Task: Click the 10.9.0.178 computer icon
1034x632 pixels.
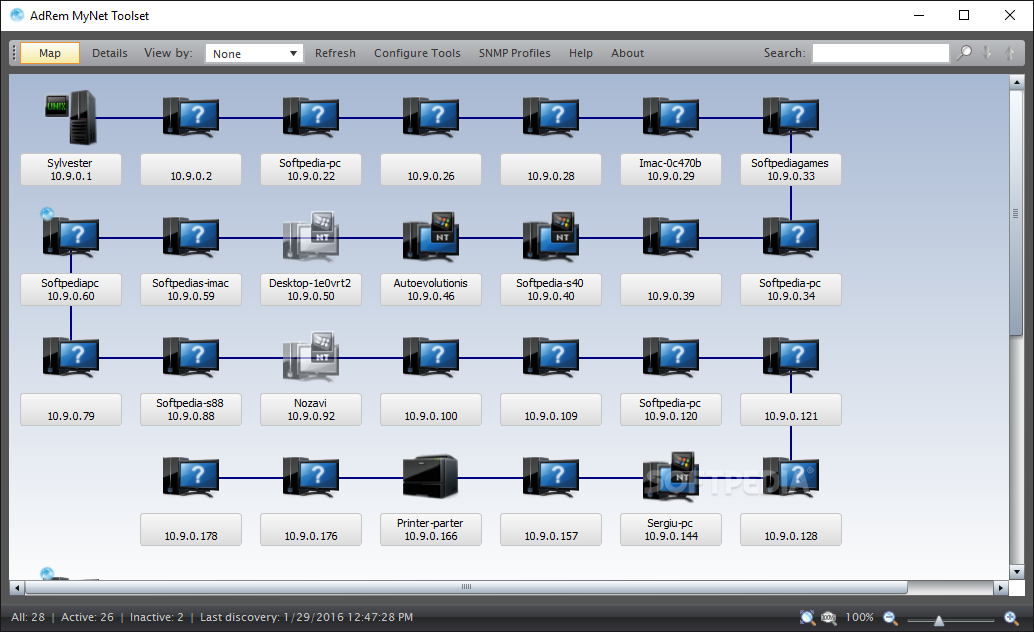Action: click(191, 476)
